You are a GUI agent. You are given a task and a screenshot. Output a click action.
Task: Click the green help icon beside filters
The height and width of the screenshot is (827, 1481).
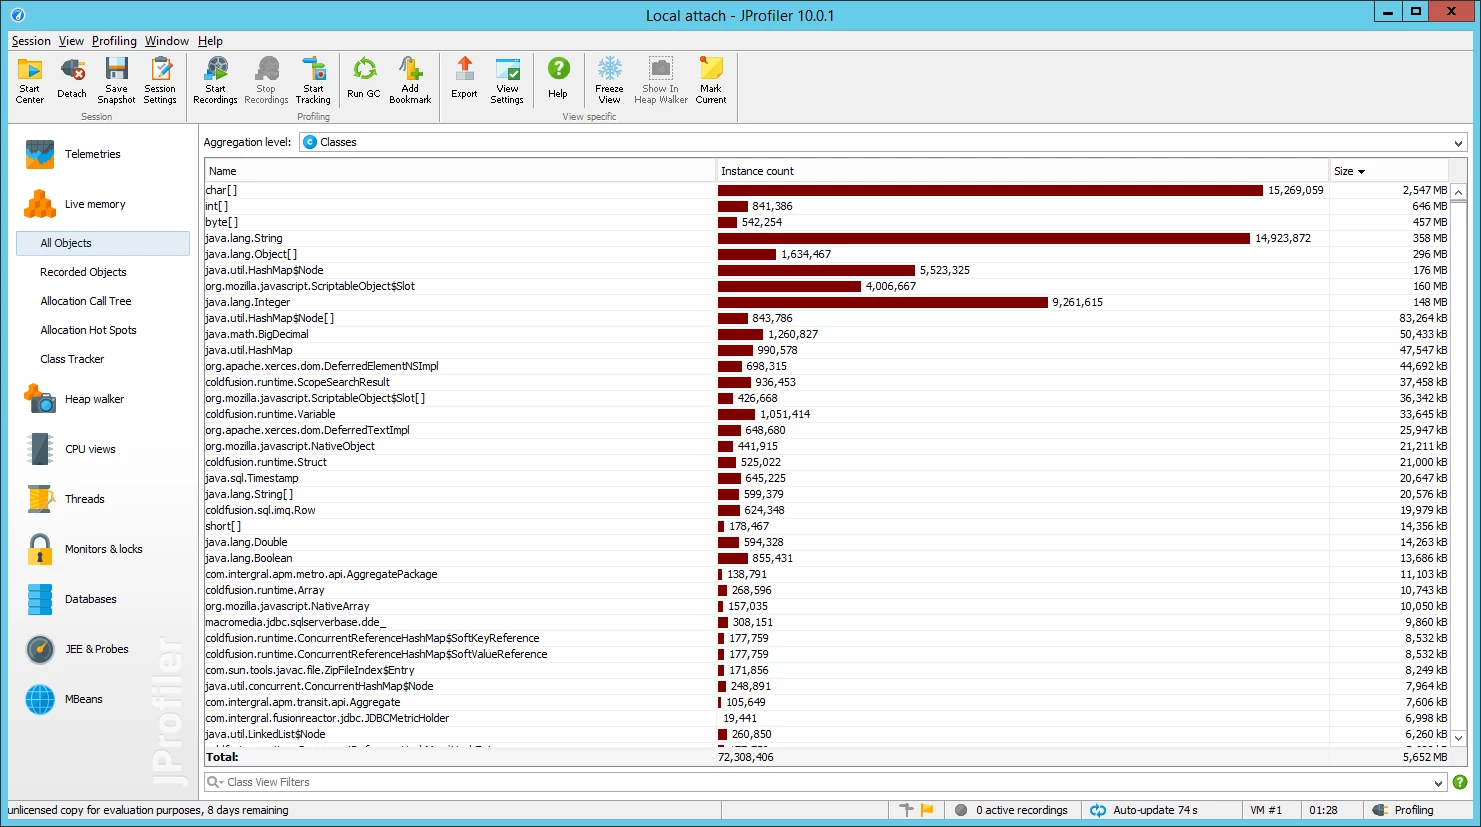pos(1460,782)
